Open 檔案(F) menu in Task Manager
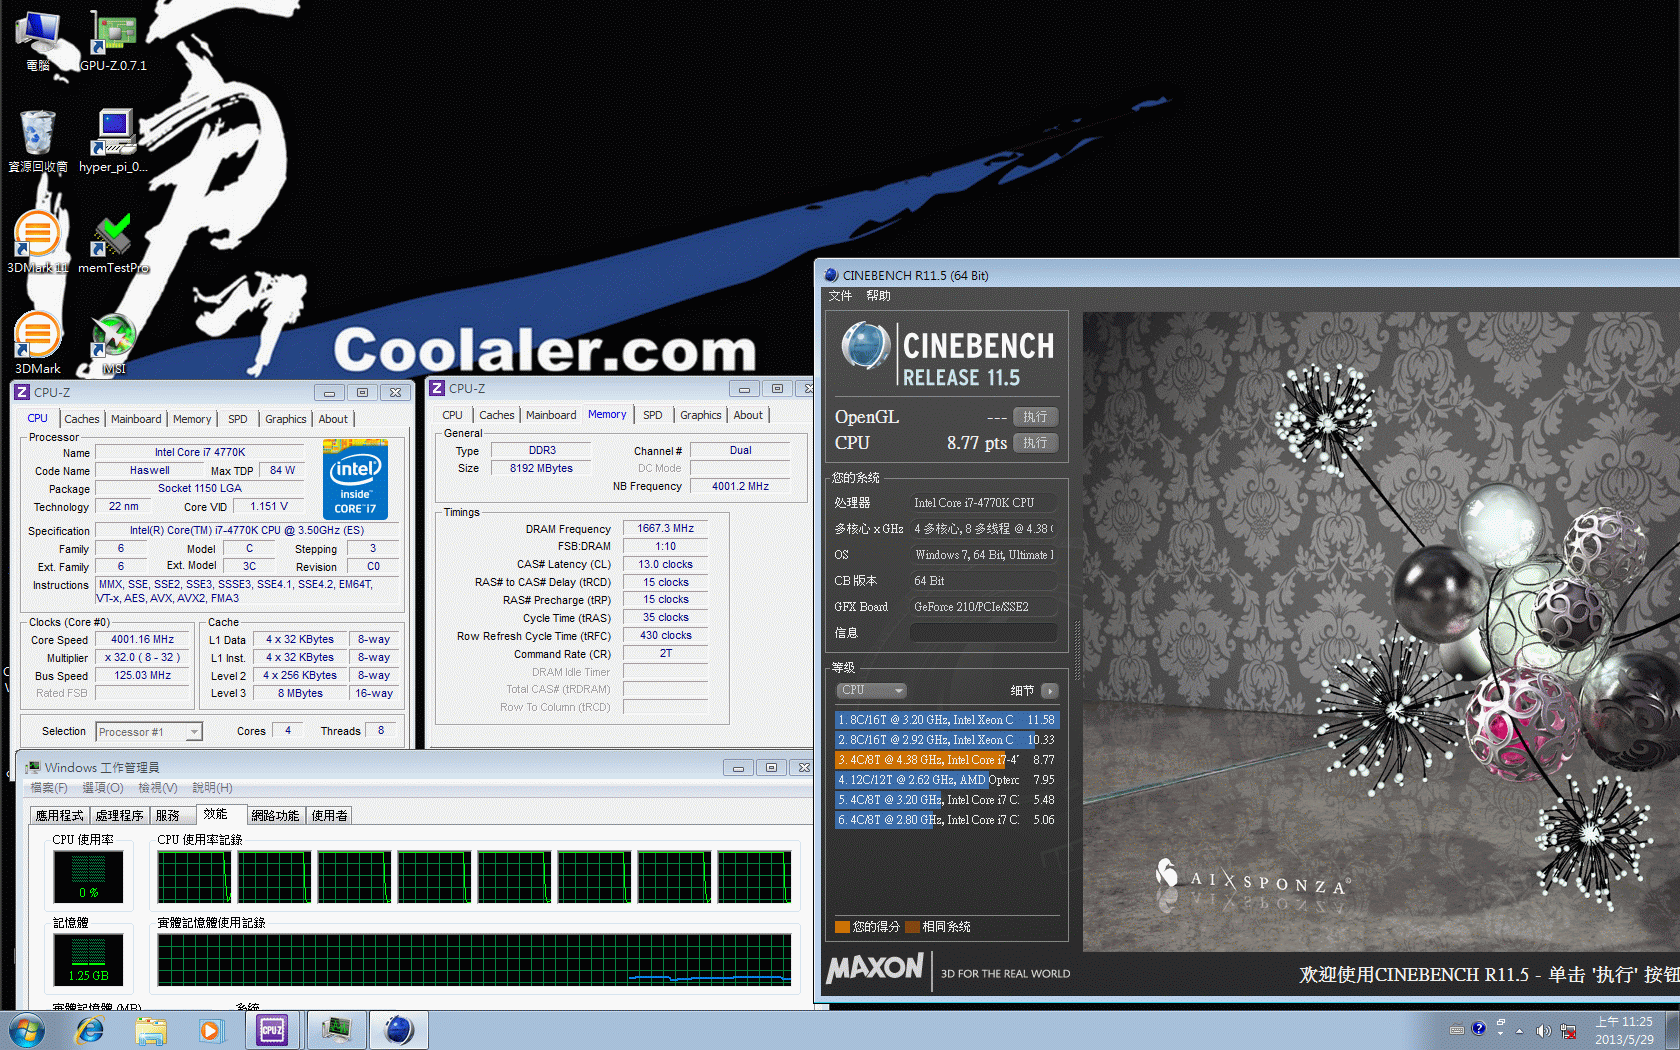 (49, 788)
